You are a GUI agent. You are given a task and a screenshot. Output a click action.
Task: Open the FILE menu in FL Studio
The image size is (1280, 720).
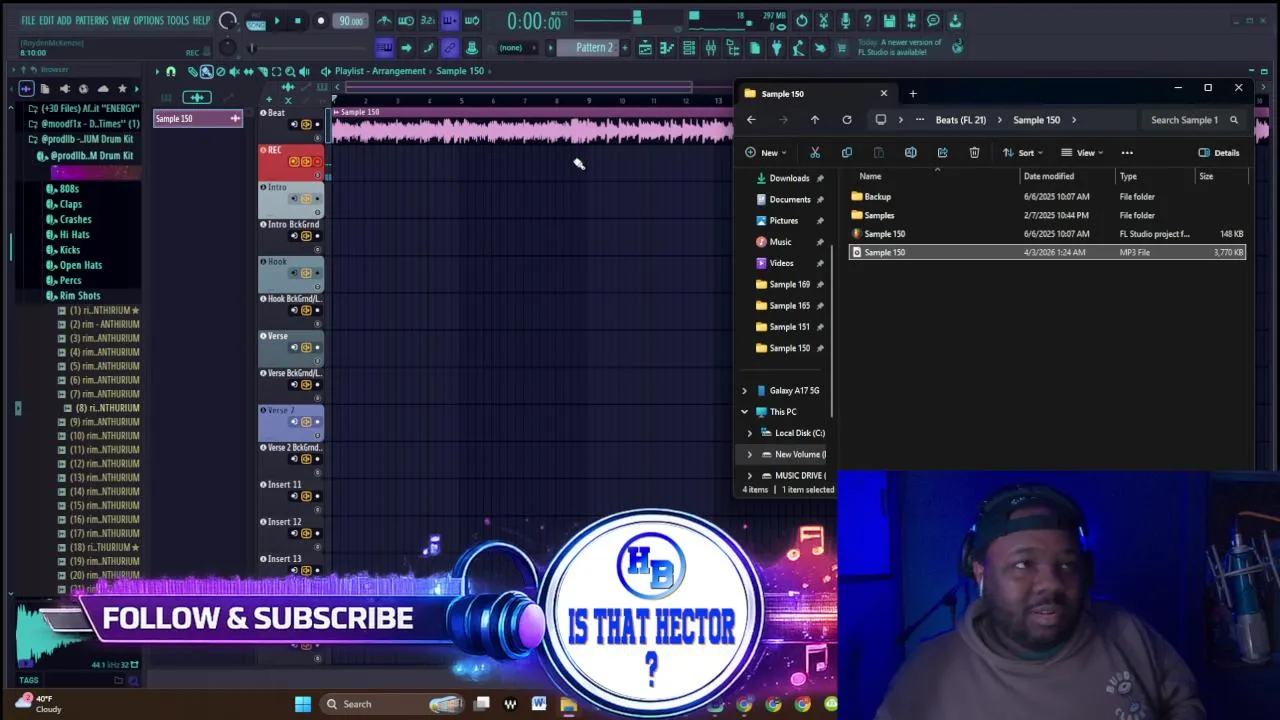[x=28, y=20]
